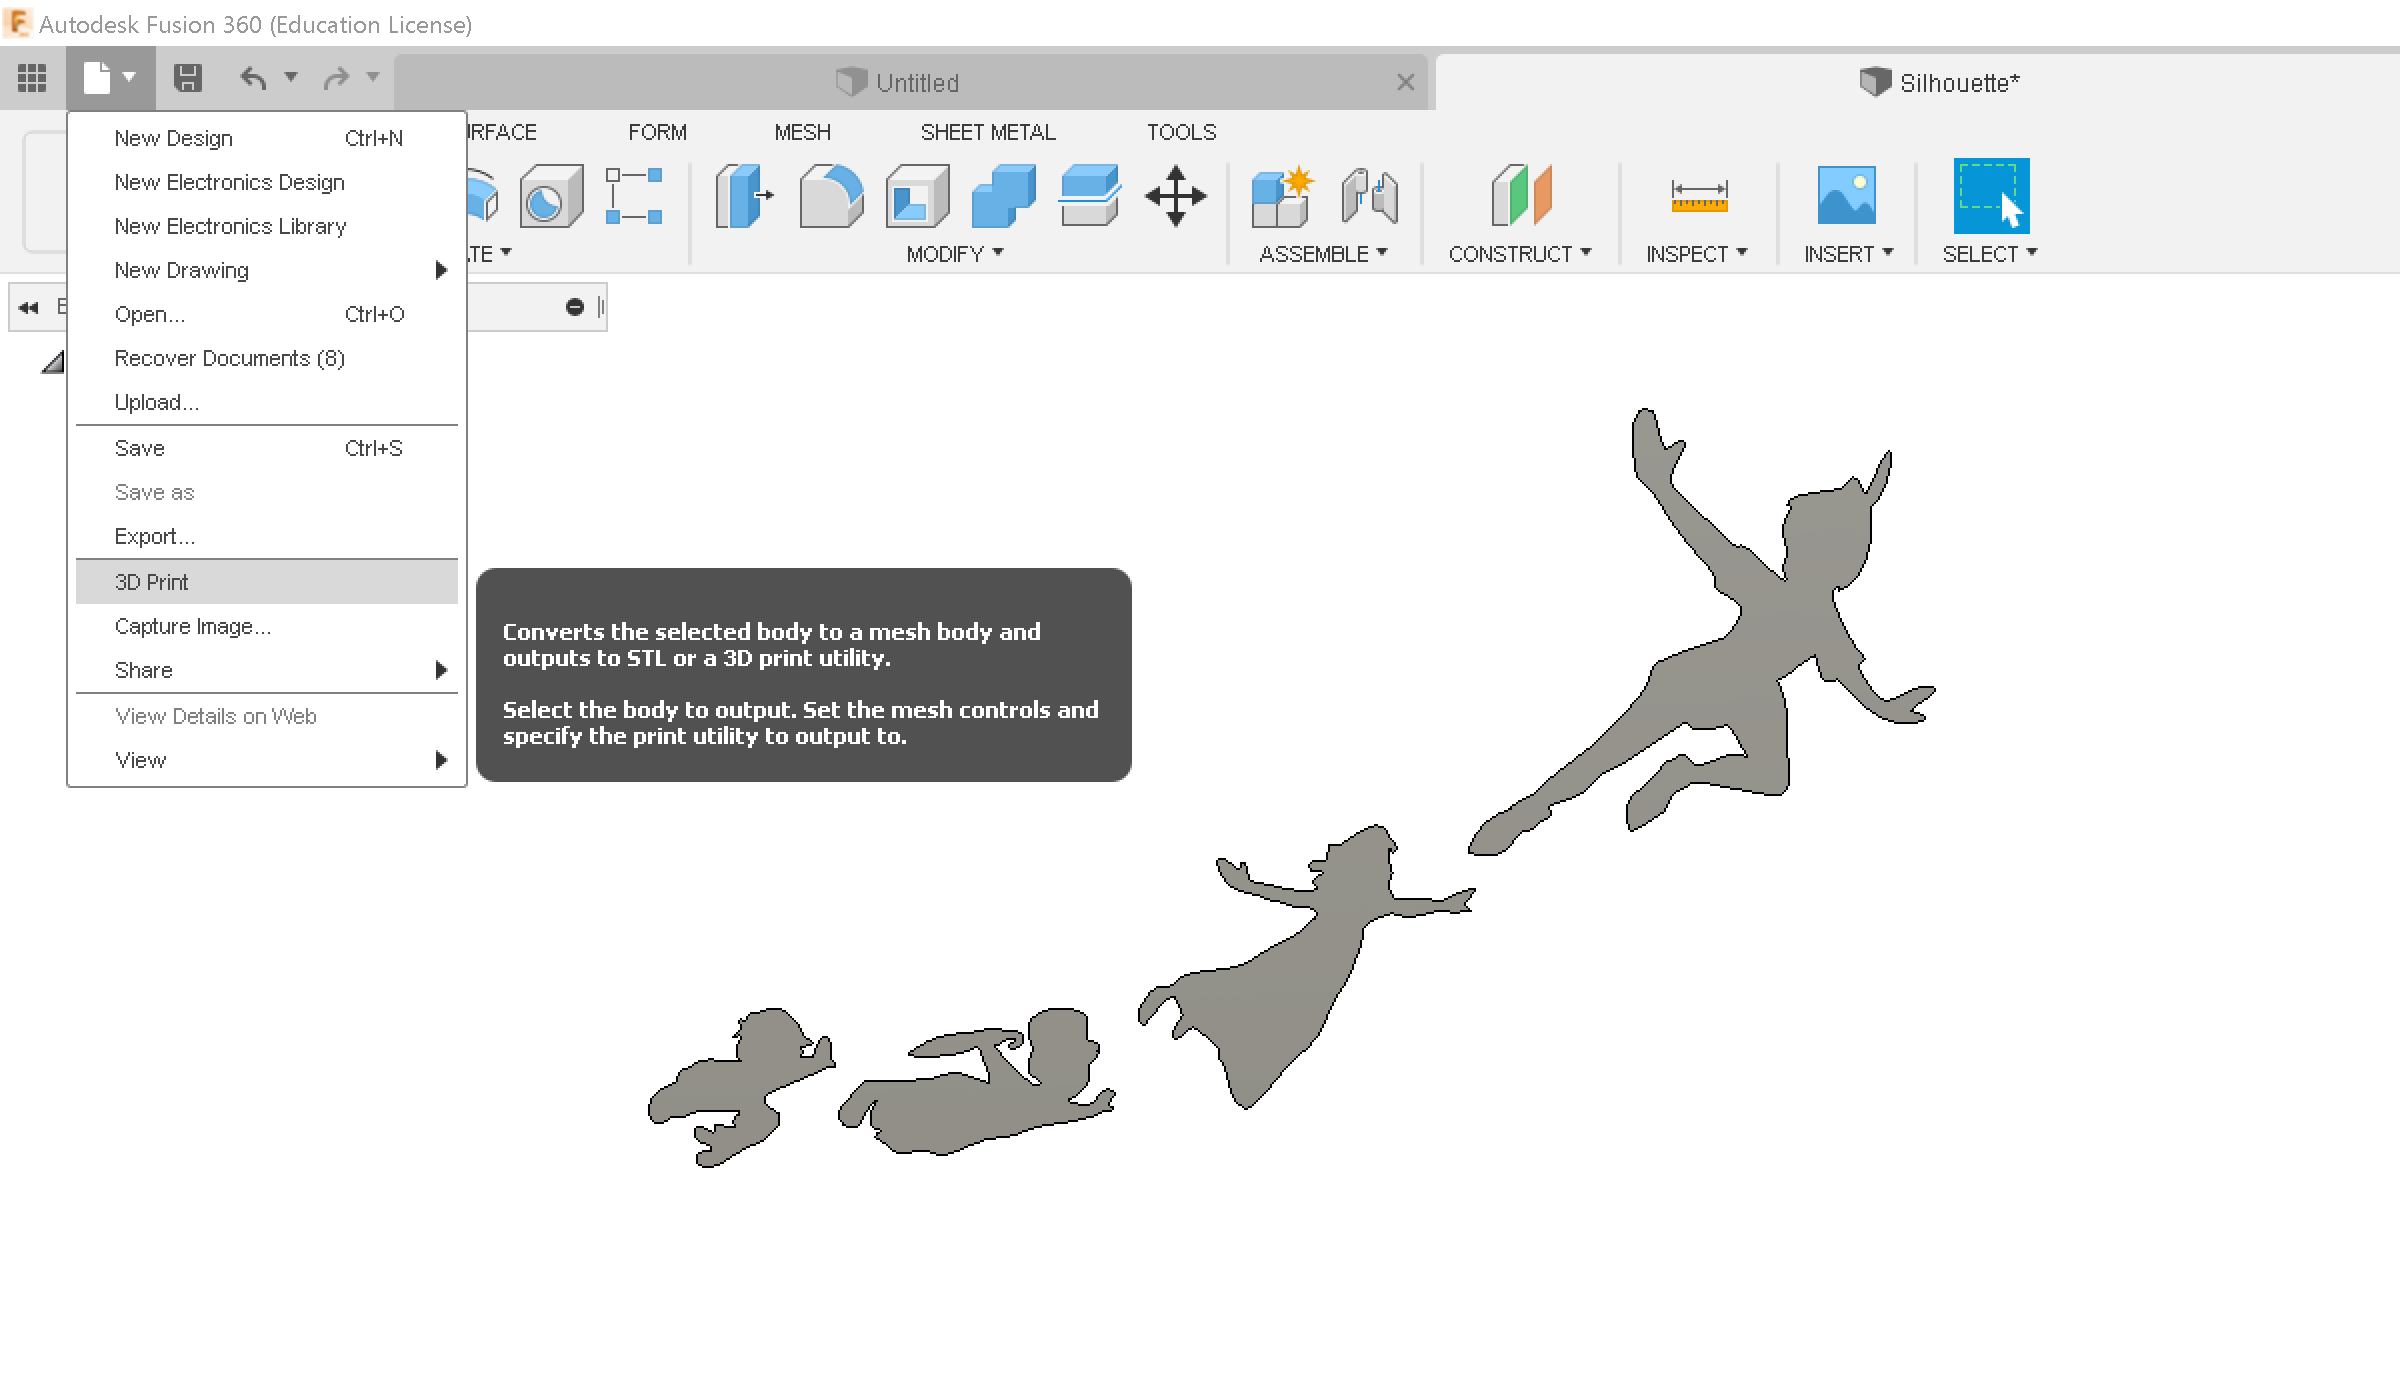Select the SHEET METAL tab
Screen dimensions: 2400x1384
[987, 132]
